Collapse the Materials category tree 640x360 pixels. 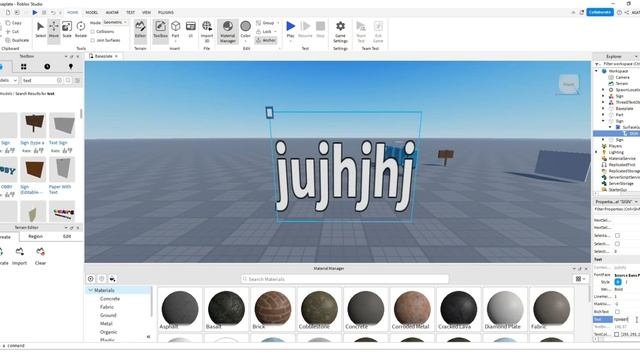[x=90, y=290]
